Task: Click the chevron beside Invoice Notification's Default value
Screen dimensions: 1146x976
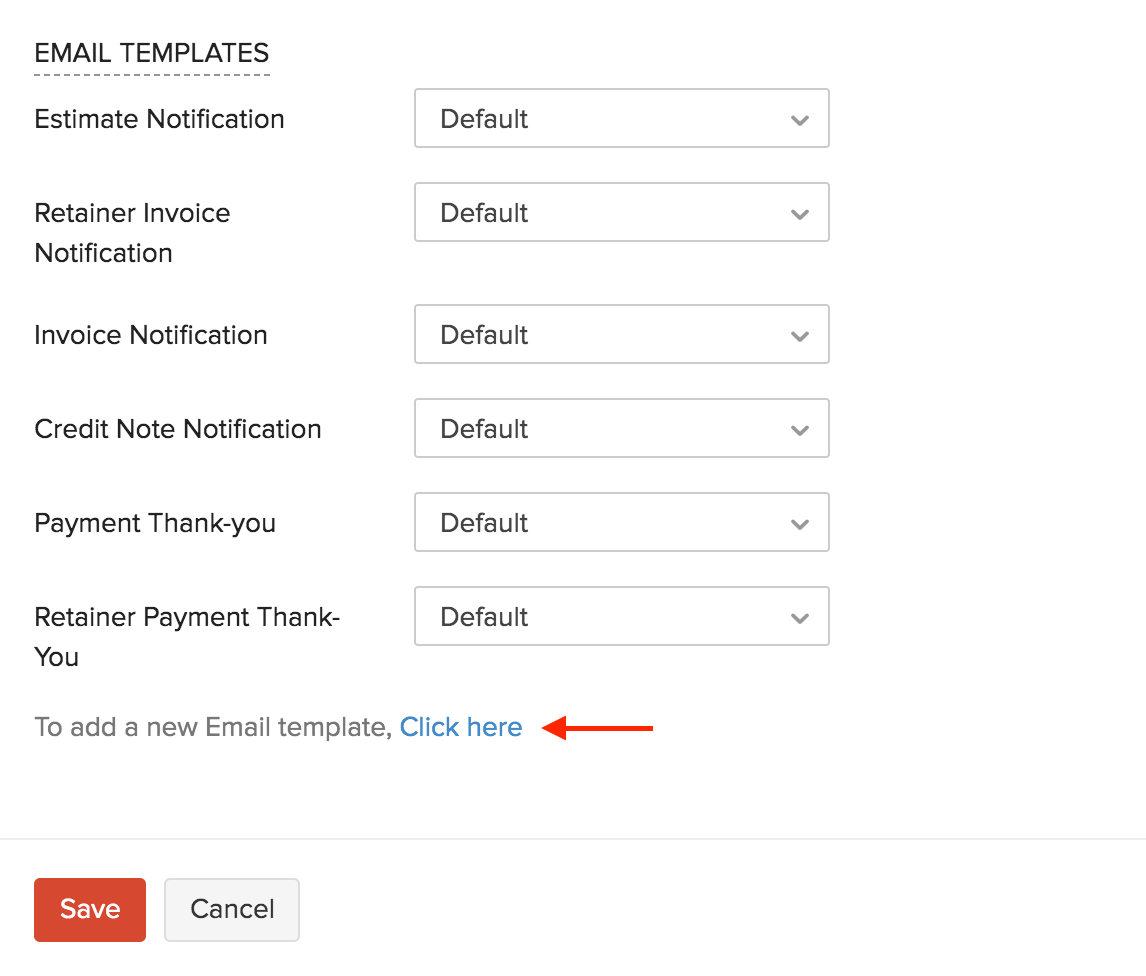Action: (x=799, y=335)
